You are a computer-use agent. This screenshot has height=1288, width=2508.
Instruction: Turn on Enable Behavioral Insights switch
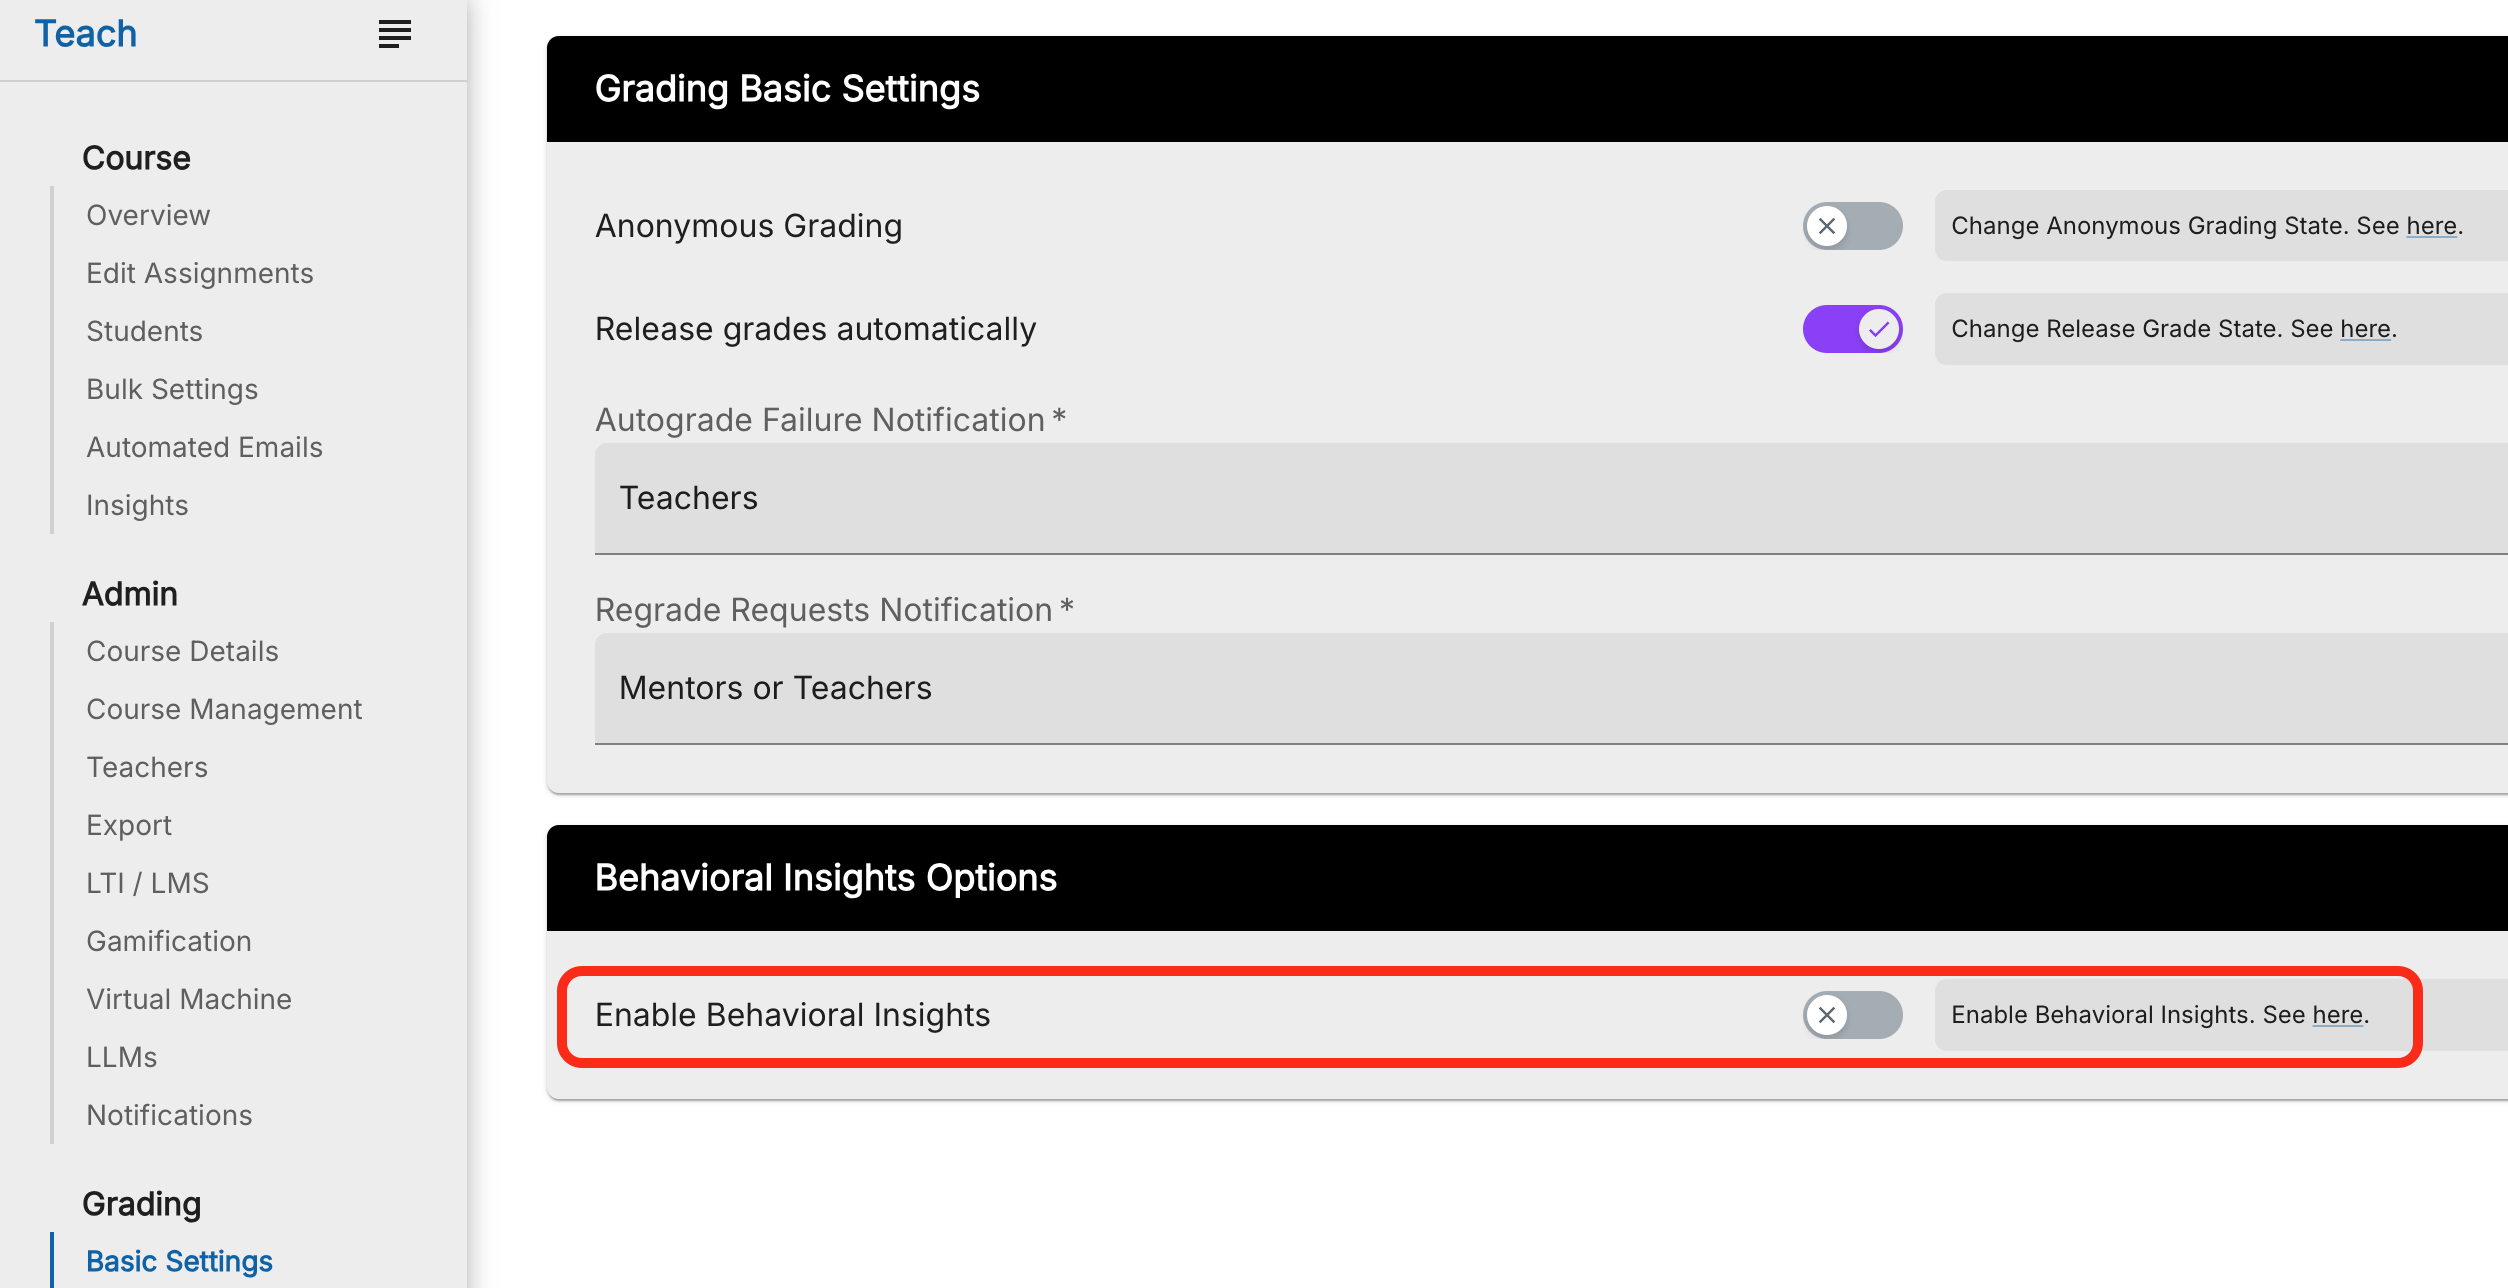(1852, 1015)
